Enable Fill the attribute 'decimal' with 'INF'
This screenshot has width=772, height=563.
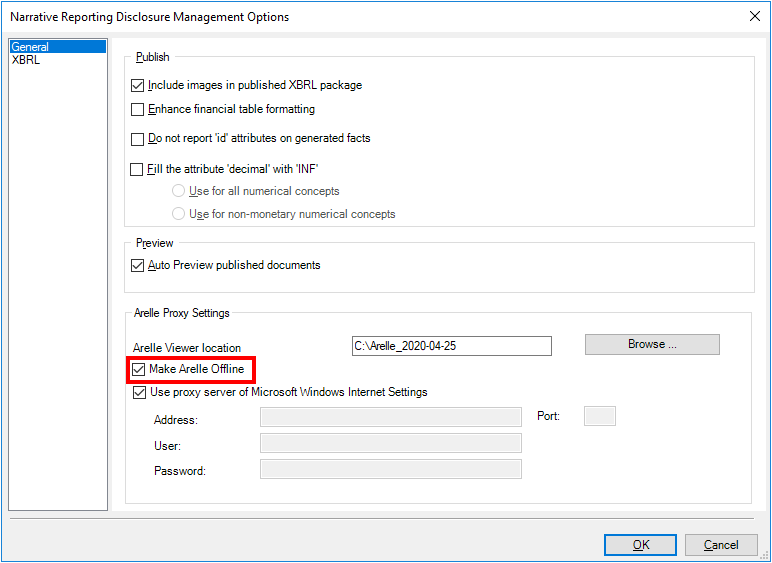pos(138,170)
